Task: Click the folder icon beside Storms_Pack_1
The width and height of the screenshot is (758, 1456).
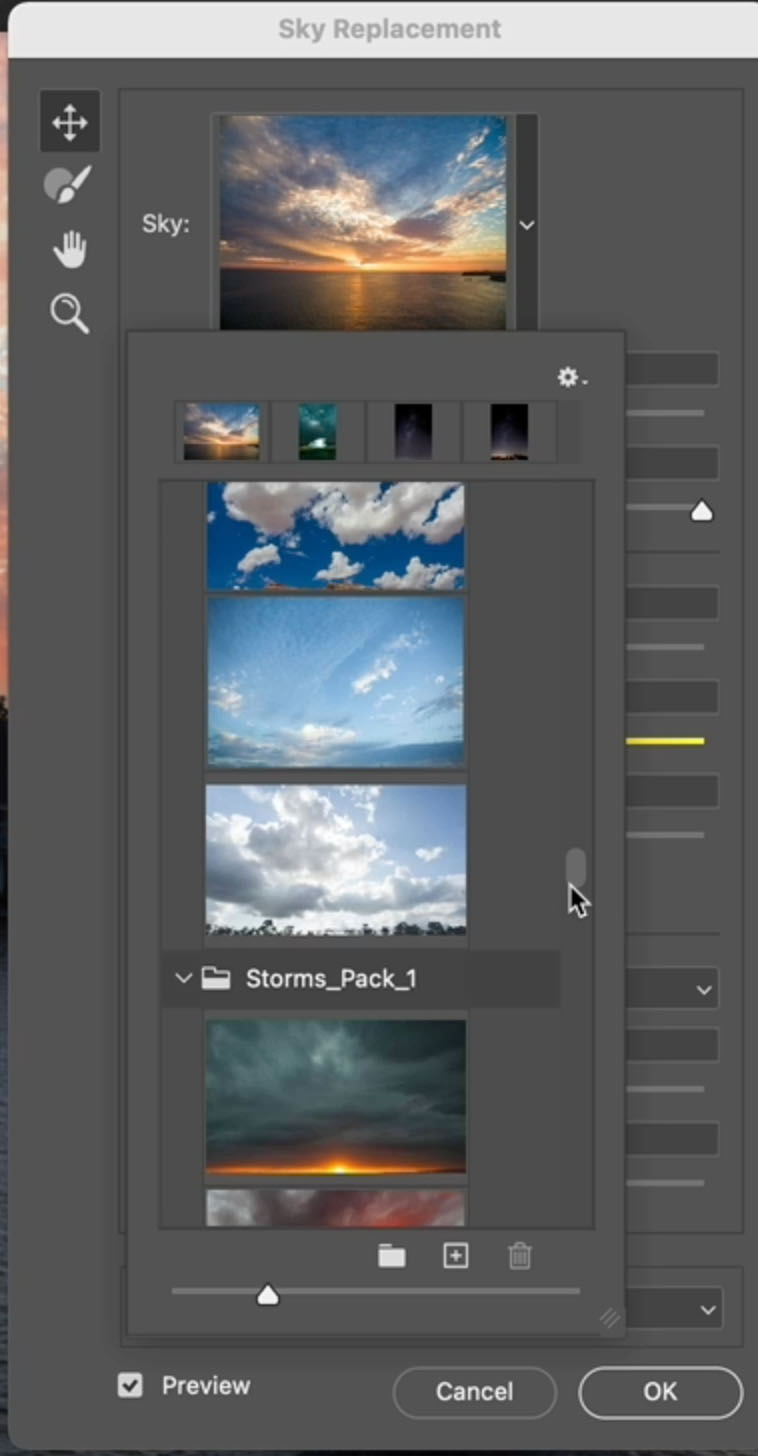Action: (x=216, y=978)
